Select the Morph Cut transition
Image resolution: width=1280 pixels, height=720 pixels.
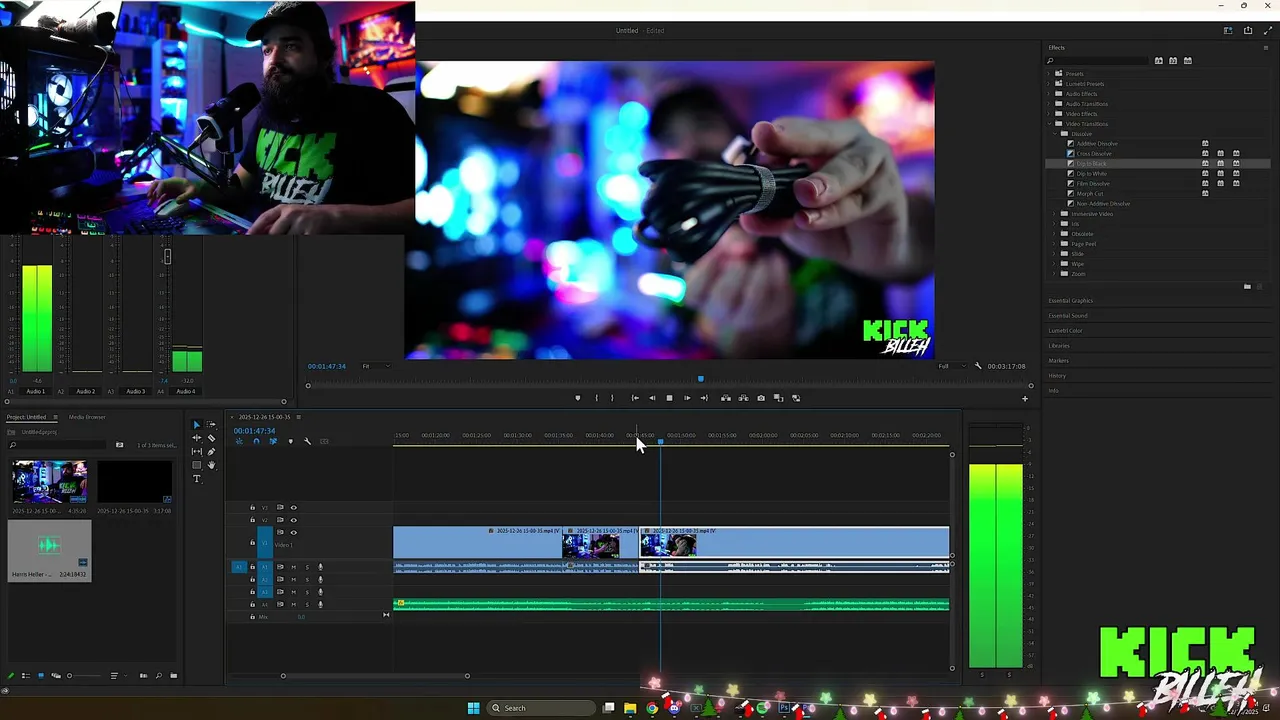click(1090, 194)
